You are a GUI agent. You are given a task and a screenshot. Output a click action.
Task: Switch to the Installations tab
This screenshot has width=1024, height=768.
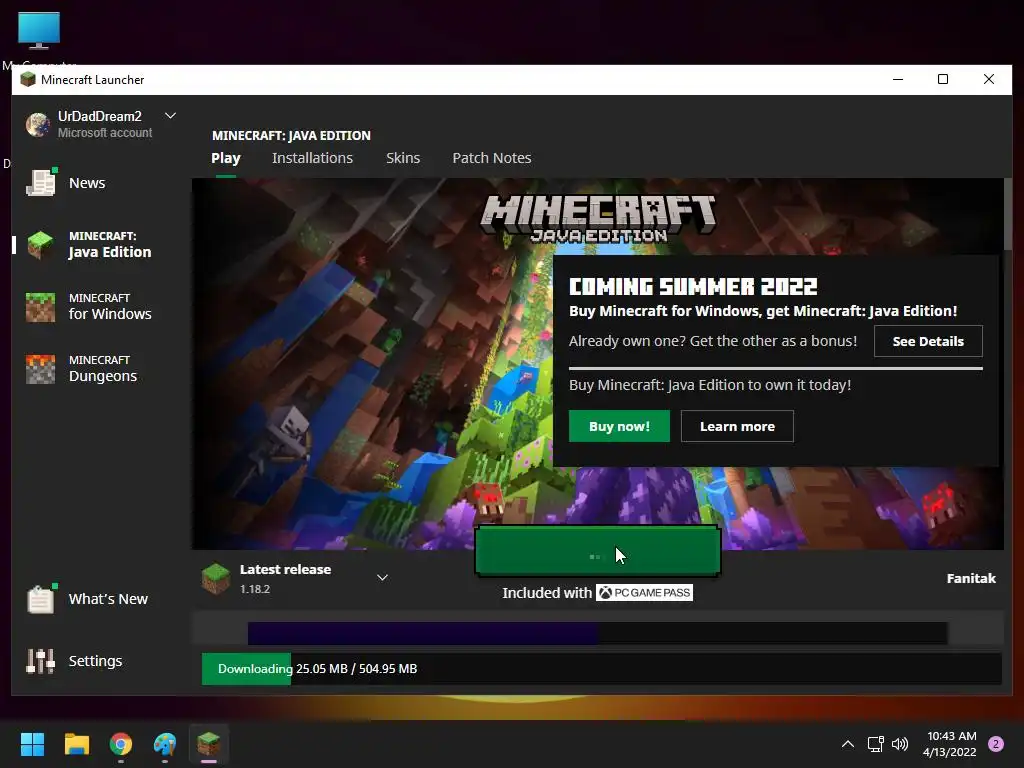pyautogui.click(x=312, y=158)
